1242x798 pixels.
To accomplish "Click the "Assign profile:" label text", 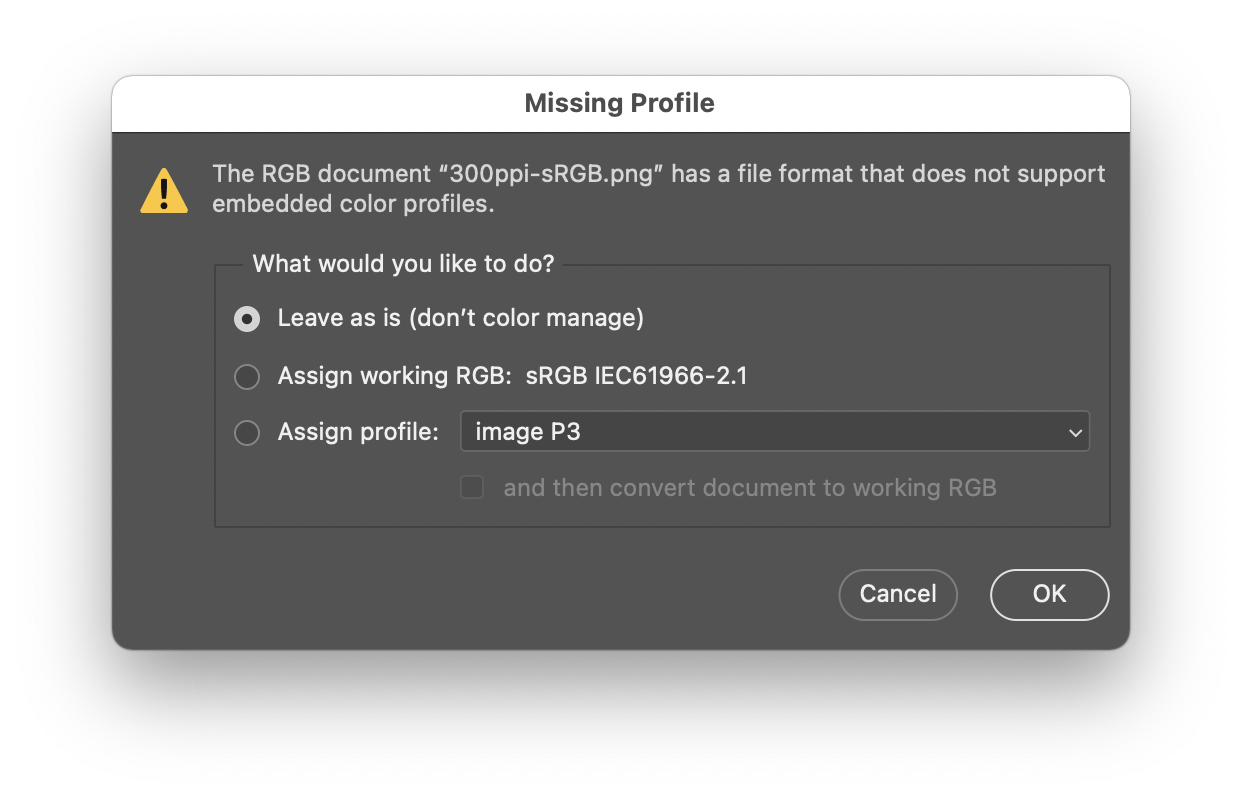I will (x=358, y=433).
